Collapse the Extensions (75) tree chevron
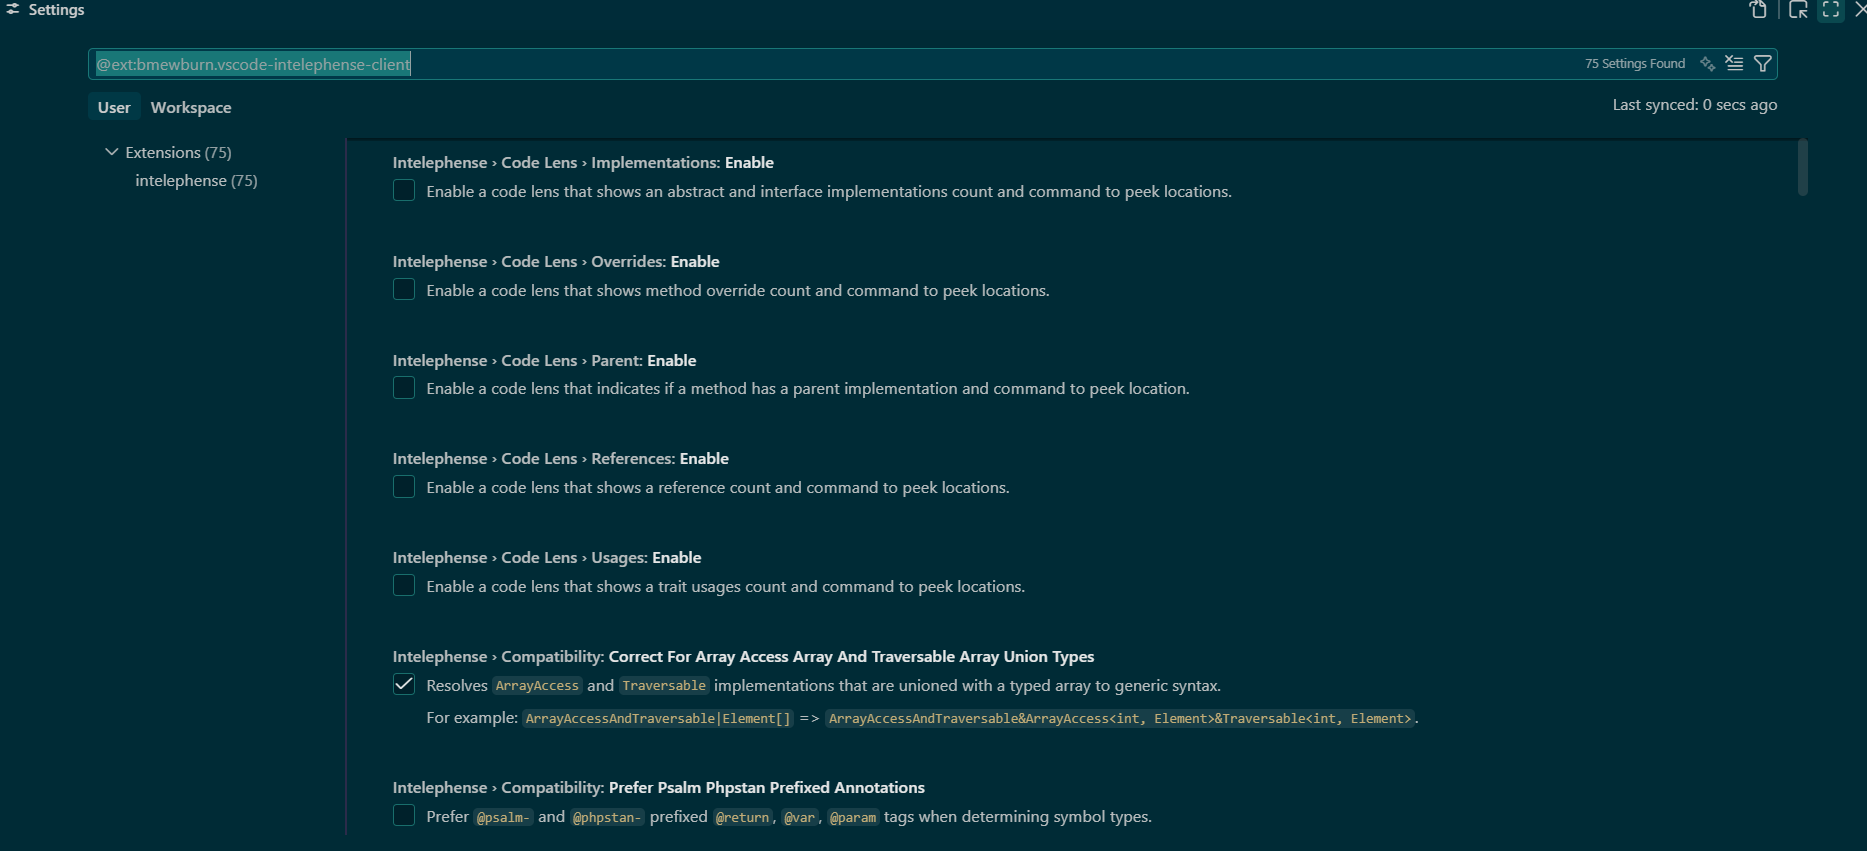Viewport: 1867px width, 851px height. 111,152
